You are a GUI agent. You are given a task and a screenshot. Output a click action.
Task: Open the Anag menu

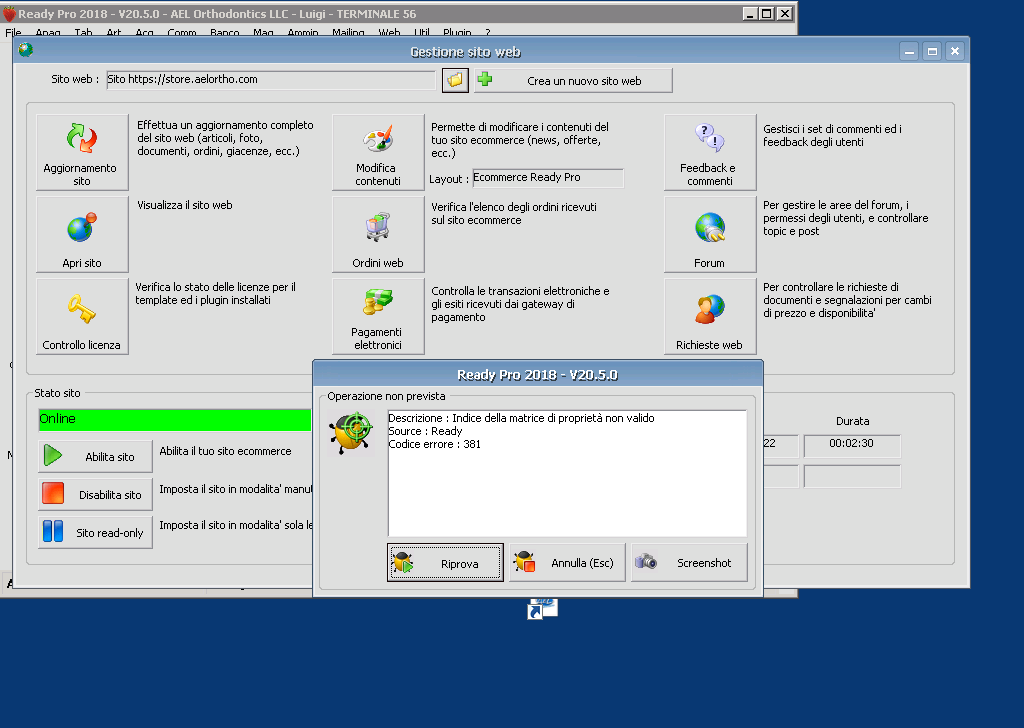tap(48, 32)
